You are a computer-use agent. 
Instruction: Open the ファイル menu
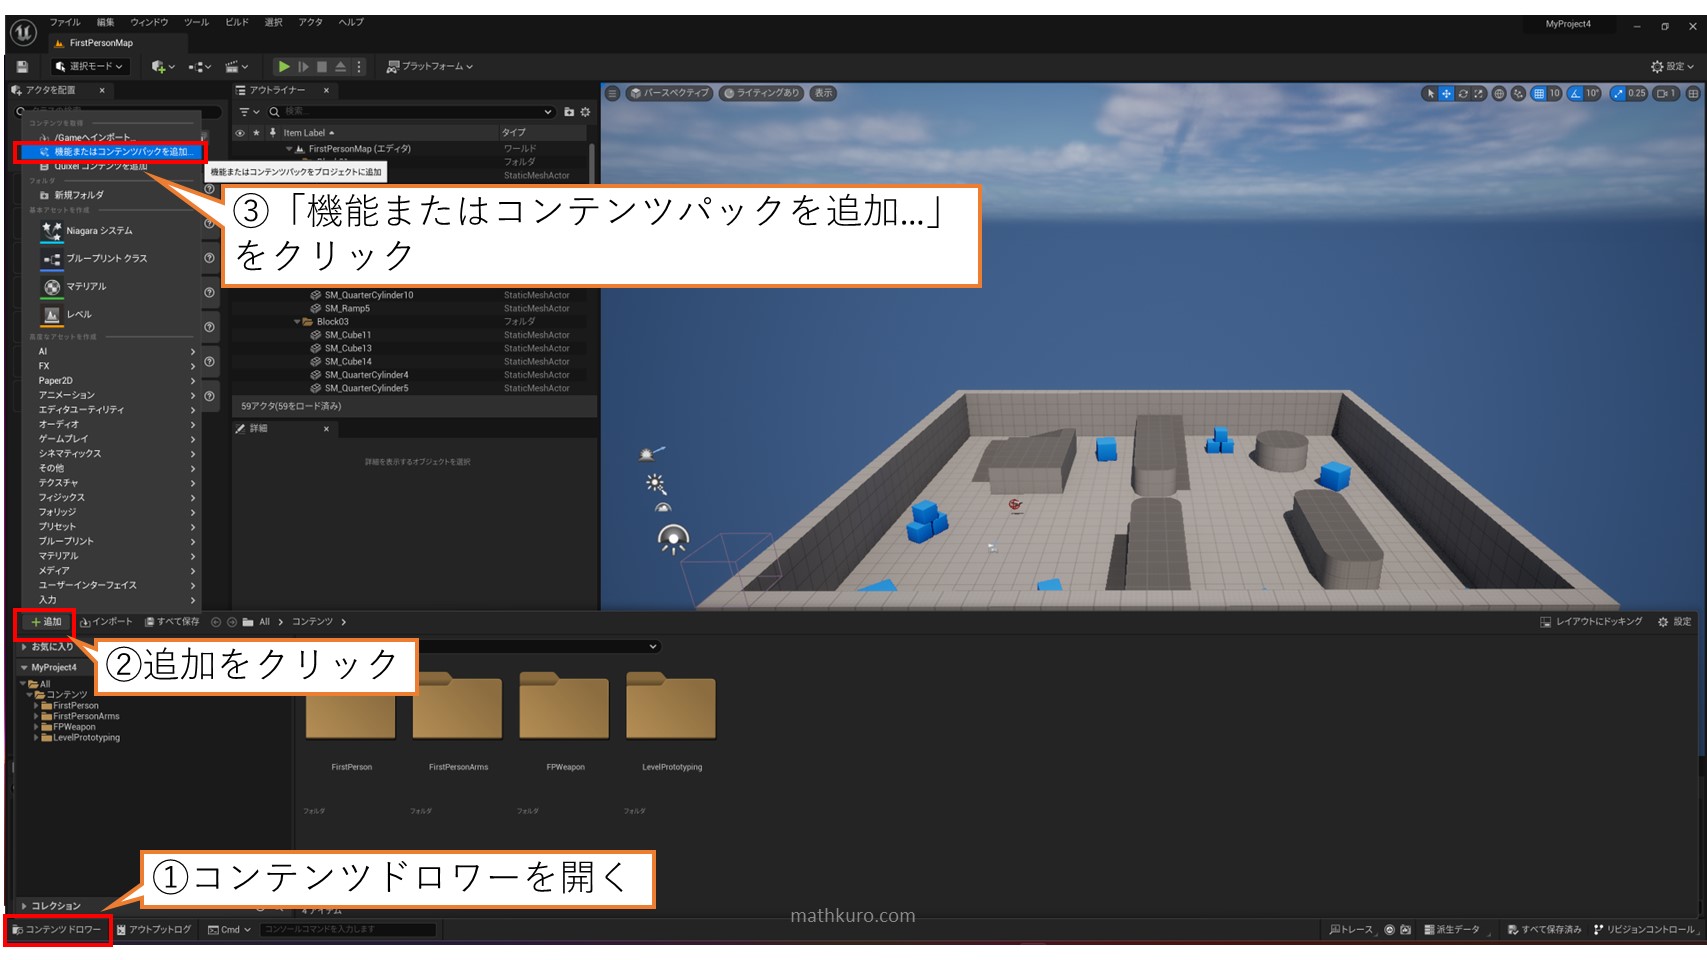click(x=65, y=22)
